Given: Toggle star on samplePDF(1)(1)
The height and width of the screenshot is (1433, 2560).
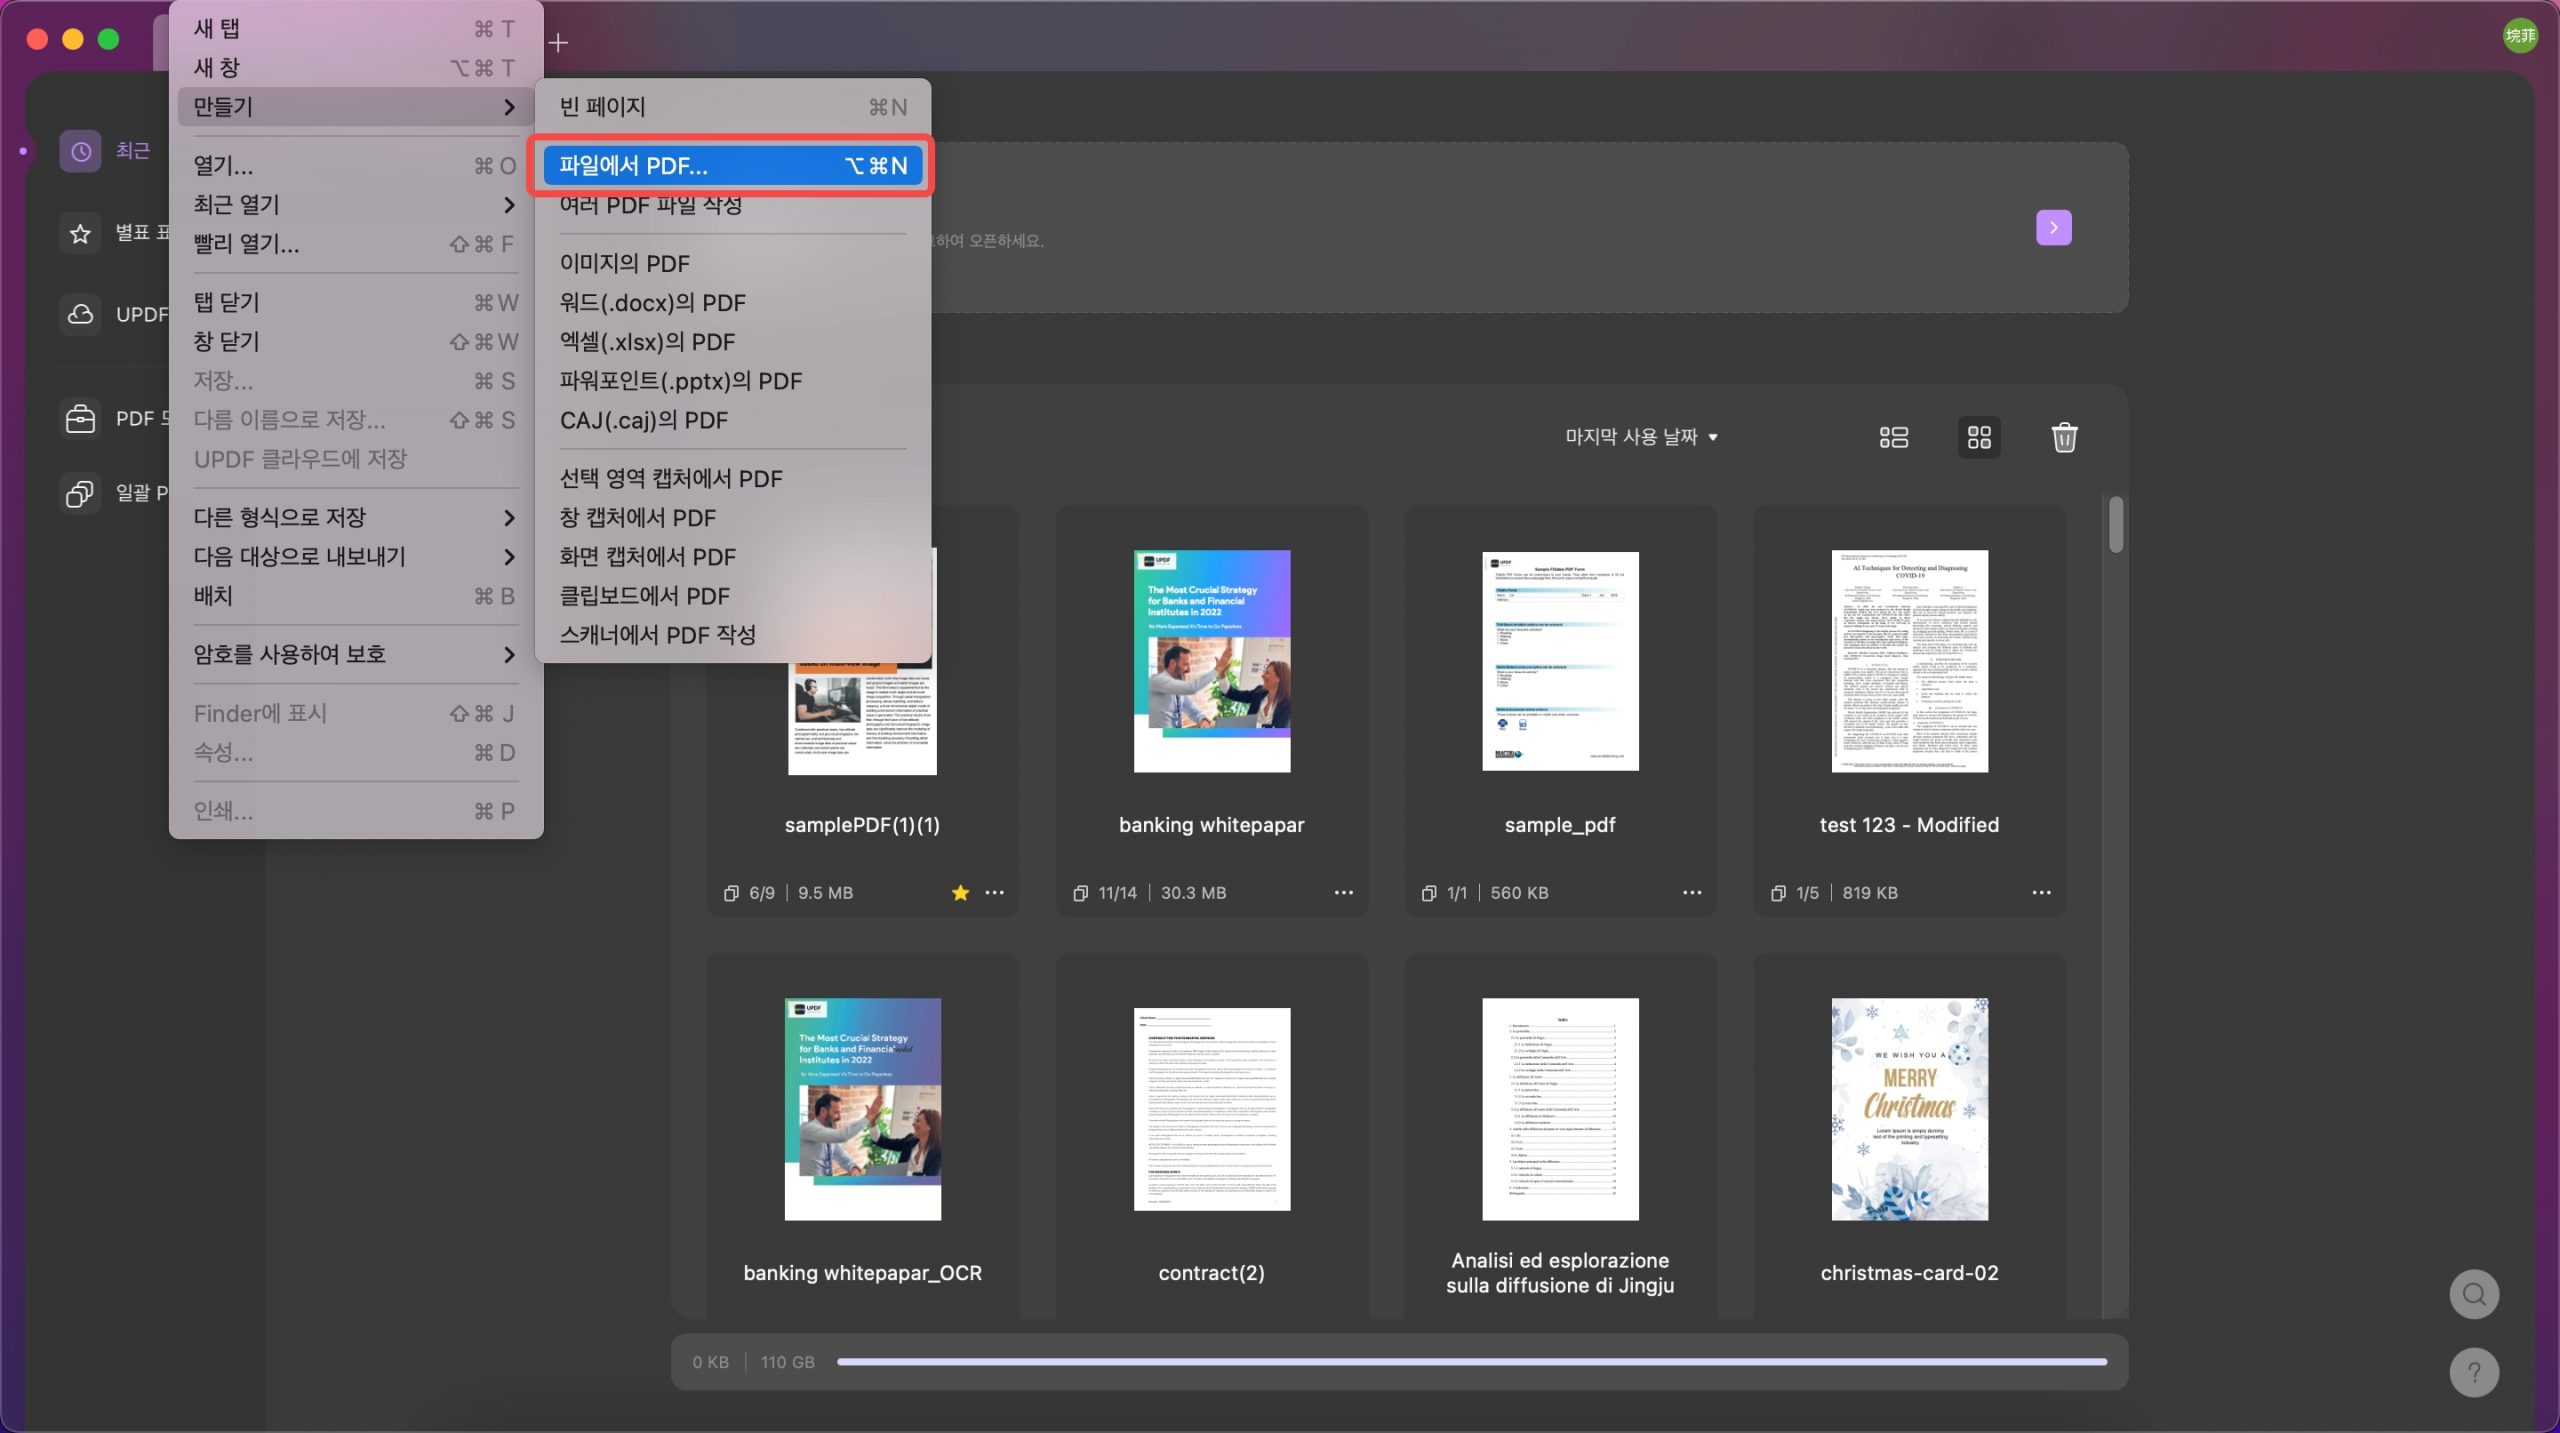Looking at the screenshot, I should [x=960, y=893].
